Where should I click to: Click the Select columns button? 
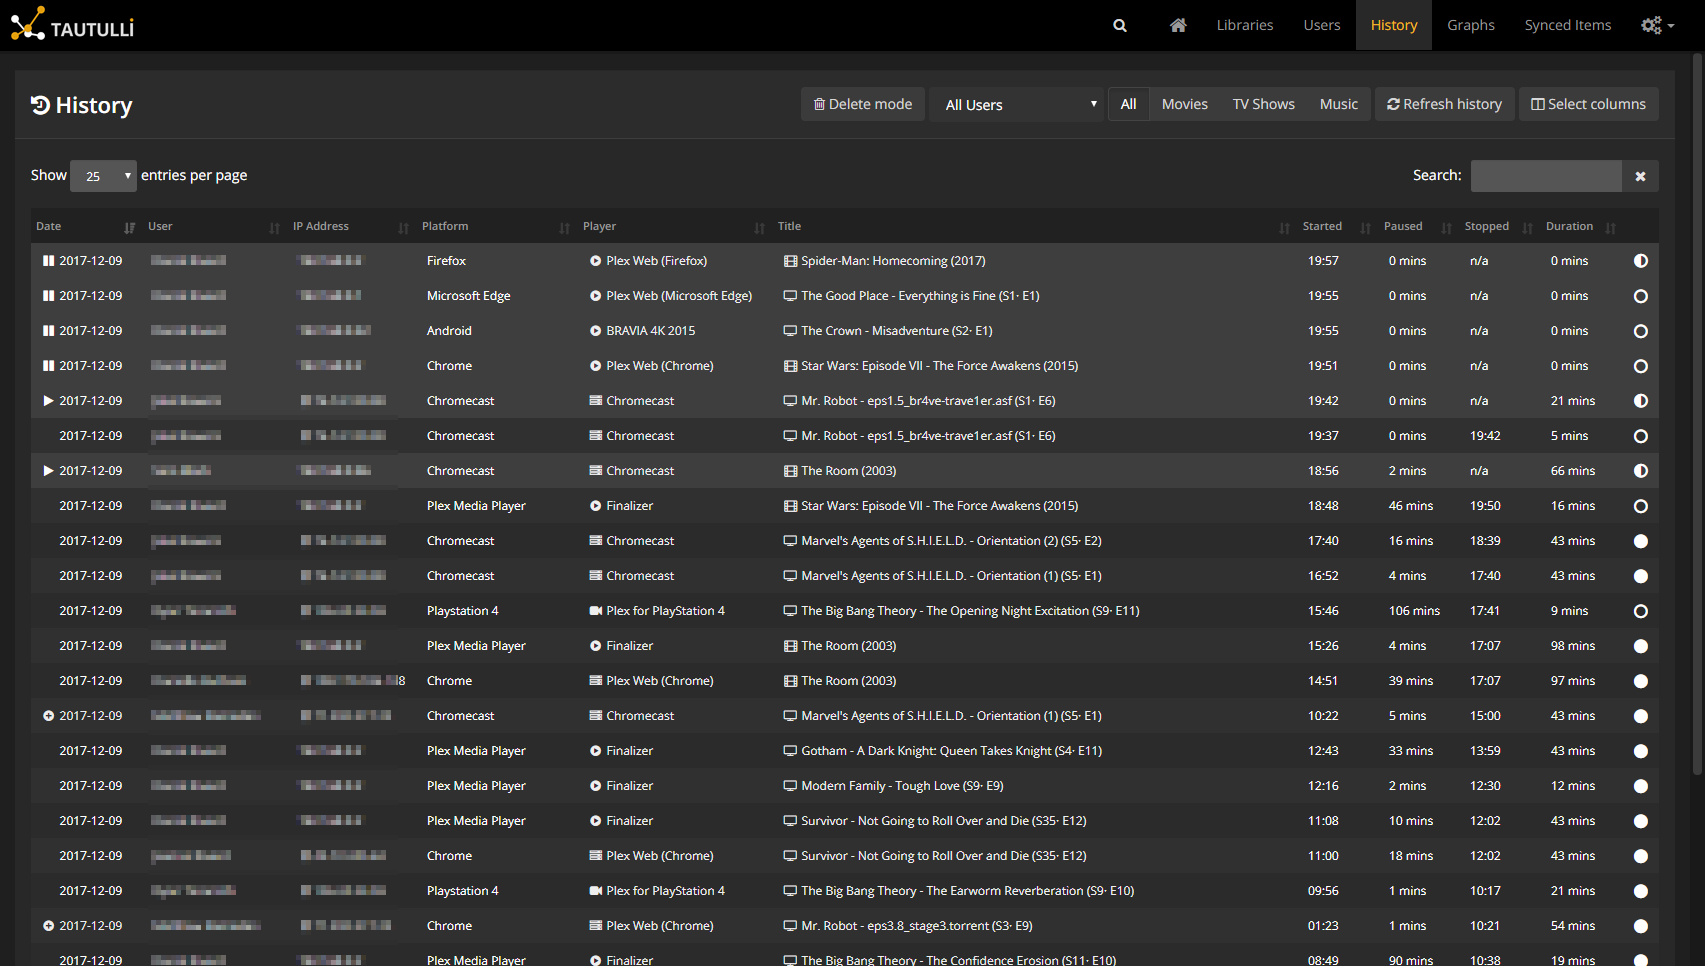tap(1588, 104)
